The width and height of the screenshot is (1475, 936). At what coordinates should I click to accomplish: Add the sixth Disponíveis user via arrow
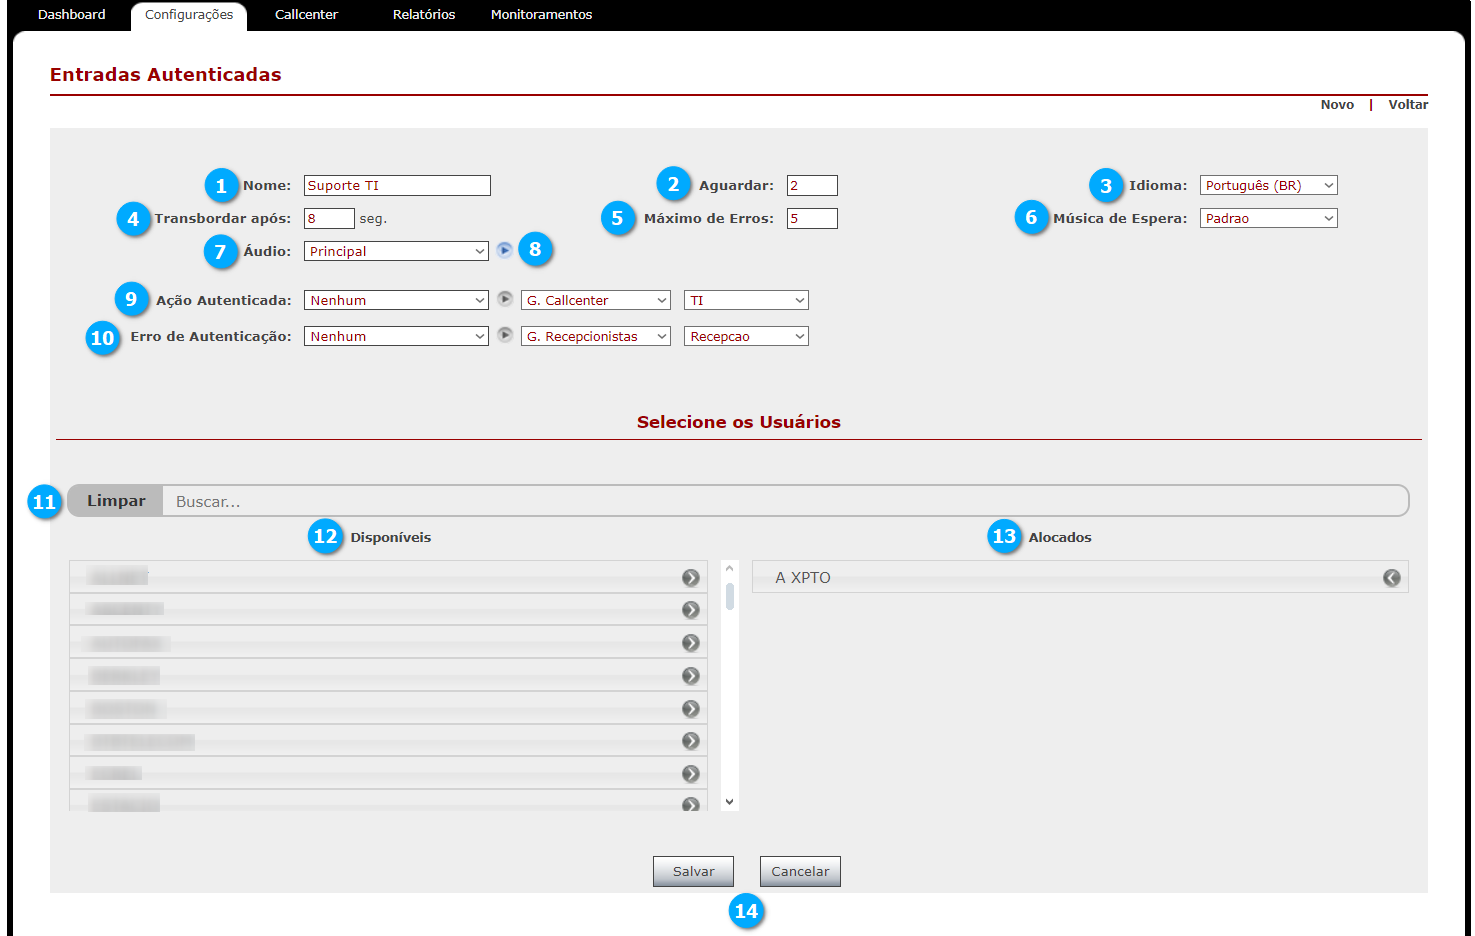click(x=690, y=741)
